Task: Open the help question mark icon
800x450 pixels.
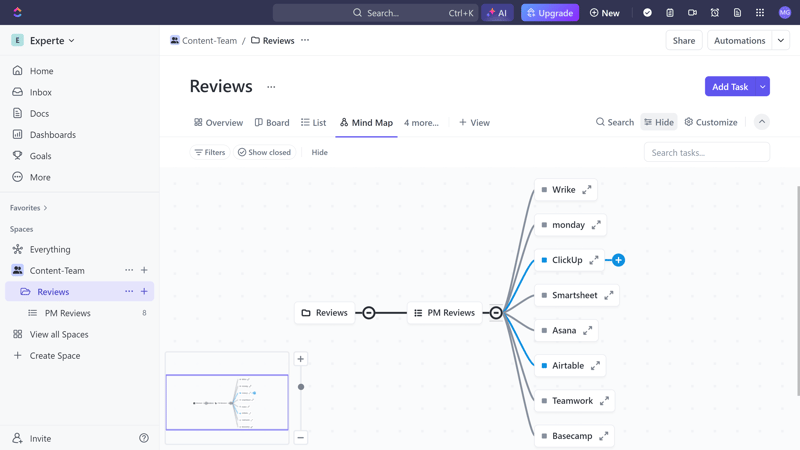Action: click(144, 438)
